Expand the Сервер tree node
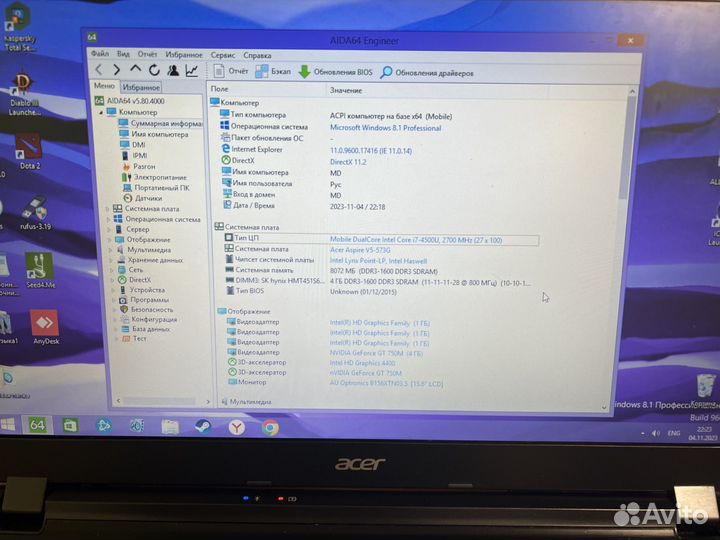Image resolution: width=720 pixels, height=540 pixels. point(109,229)
